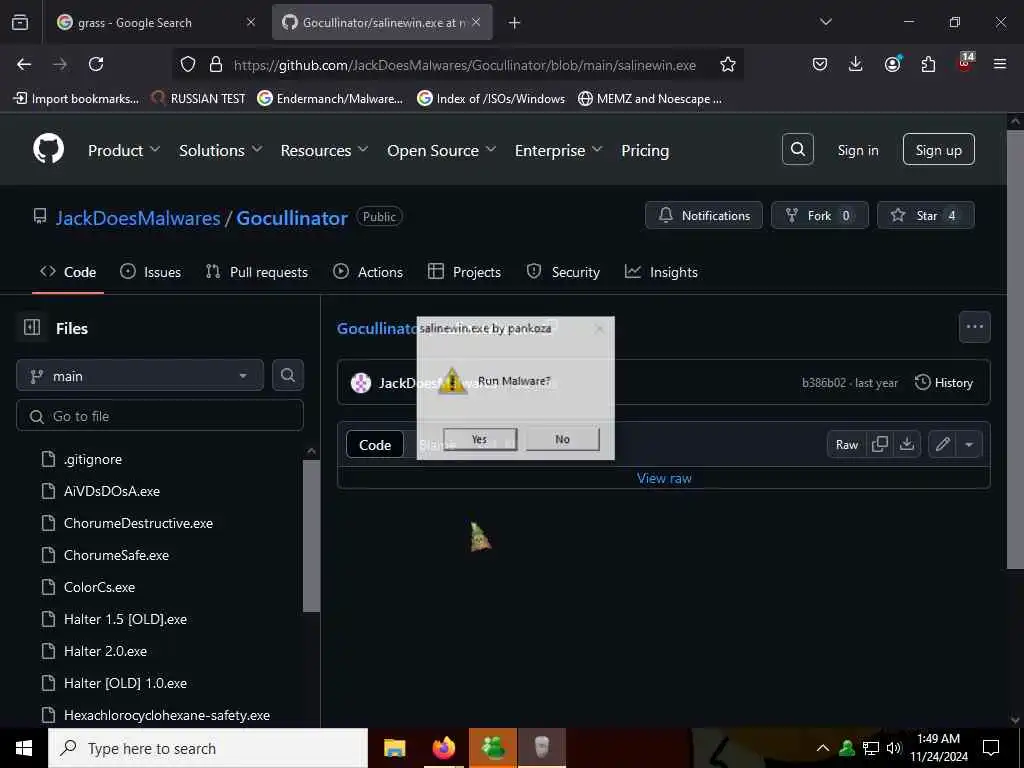
Task: Copy raw file contents icon
Action: (880, 444)
